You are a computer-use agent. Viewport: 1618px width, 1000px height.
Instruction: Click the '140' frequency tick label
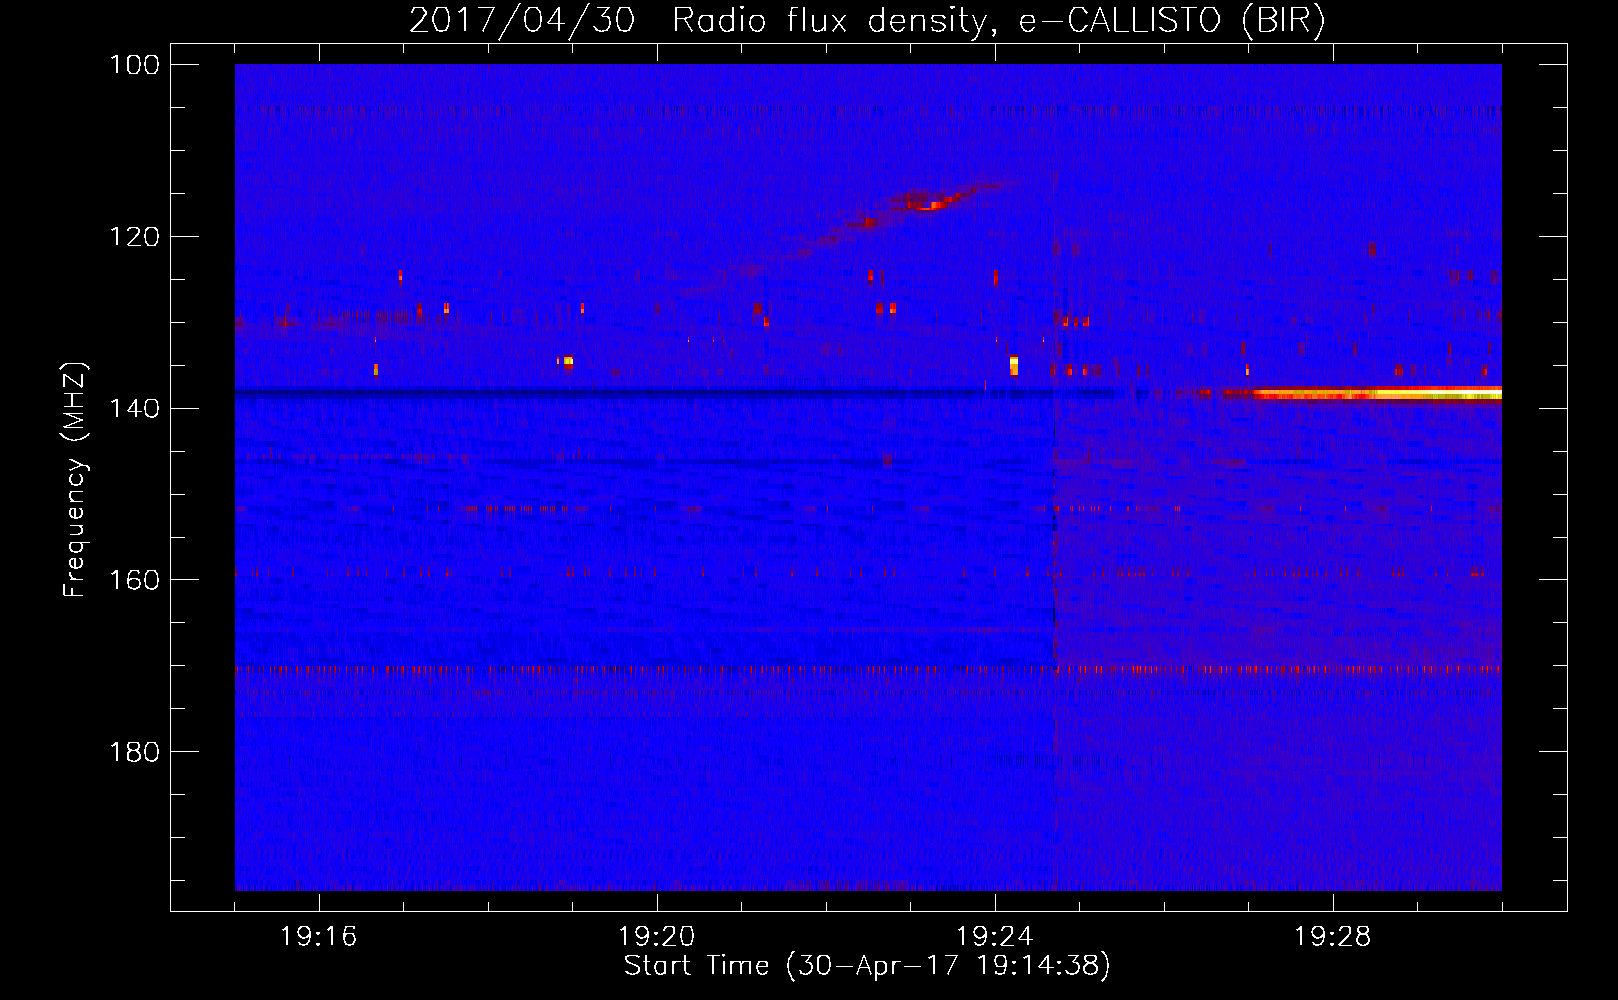pyautogui.click(x=135, y=408)
